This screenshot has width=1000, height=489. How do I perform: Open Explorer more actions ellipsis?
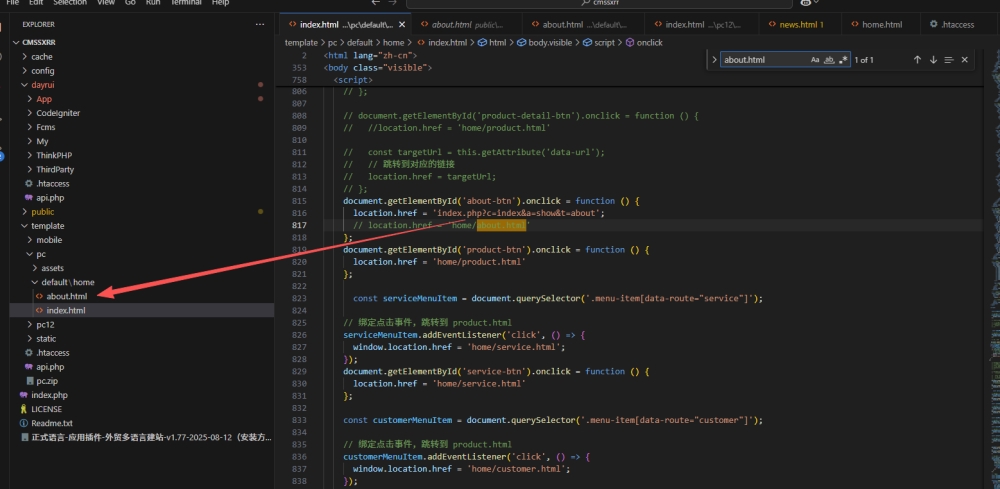pyautogui.click(x=260, y=24)
